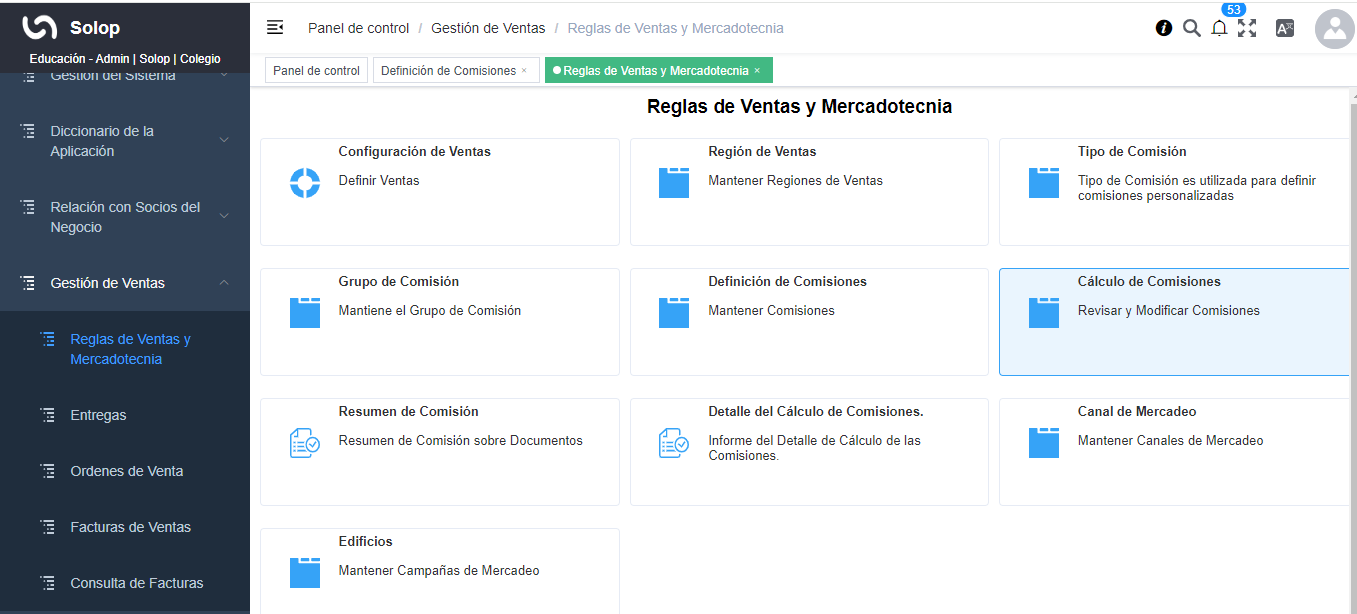Screen dimensions: 1357x614
Task: Open the user avatar profile menu
Action: [x=1334, y=29]
